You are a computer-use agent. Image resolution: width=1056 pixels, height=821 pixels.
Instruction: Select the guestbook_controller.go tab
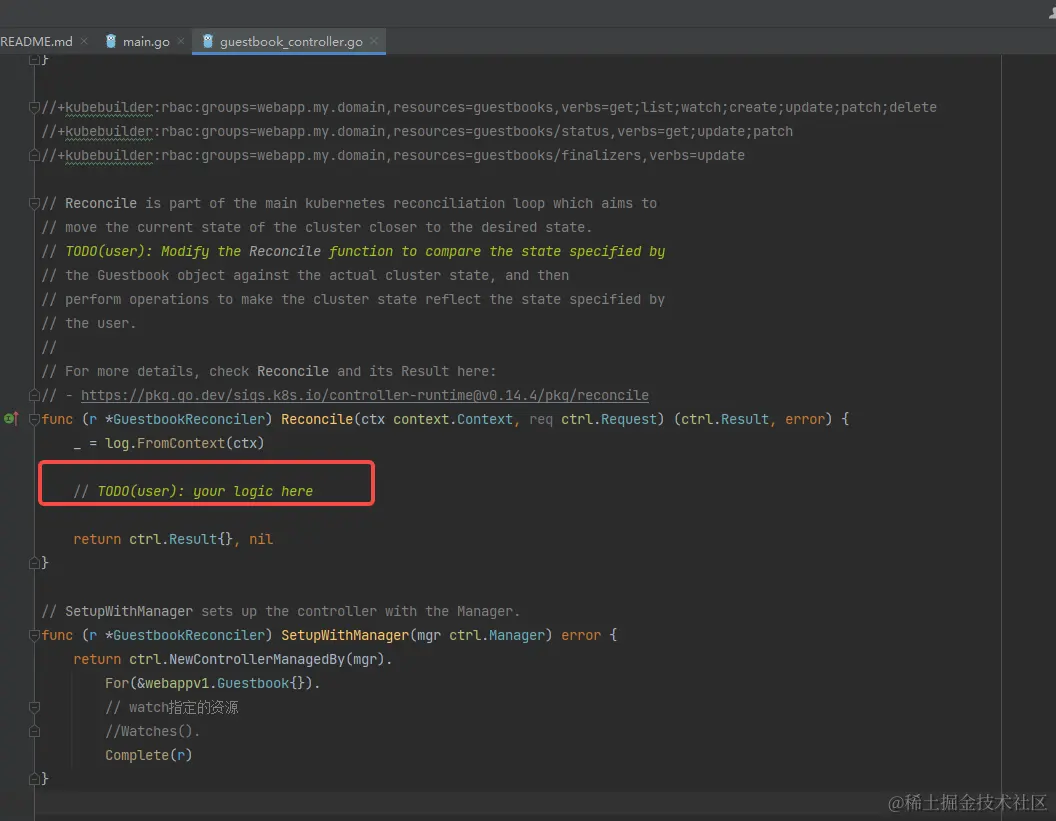pos(291,42)
